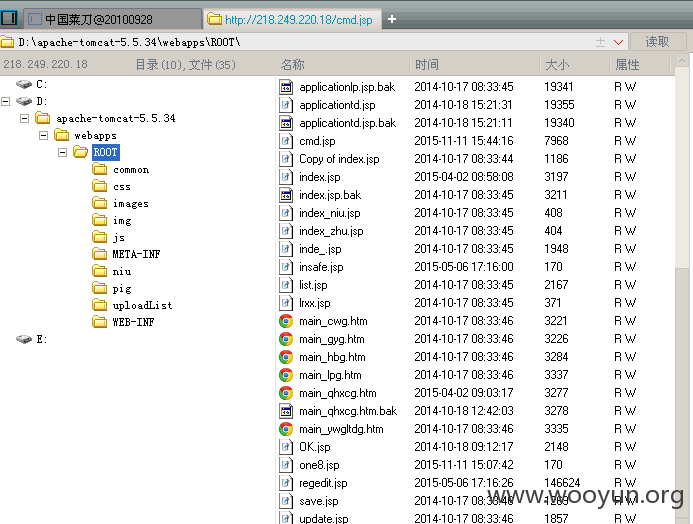Select the index_zhu.jsp file icon
693x524 pixels.
tap(286, 231)
